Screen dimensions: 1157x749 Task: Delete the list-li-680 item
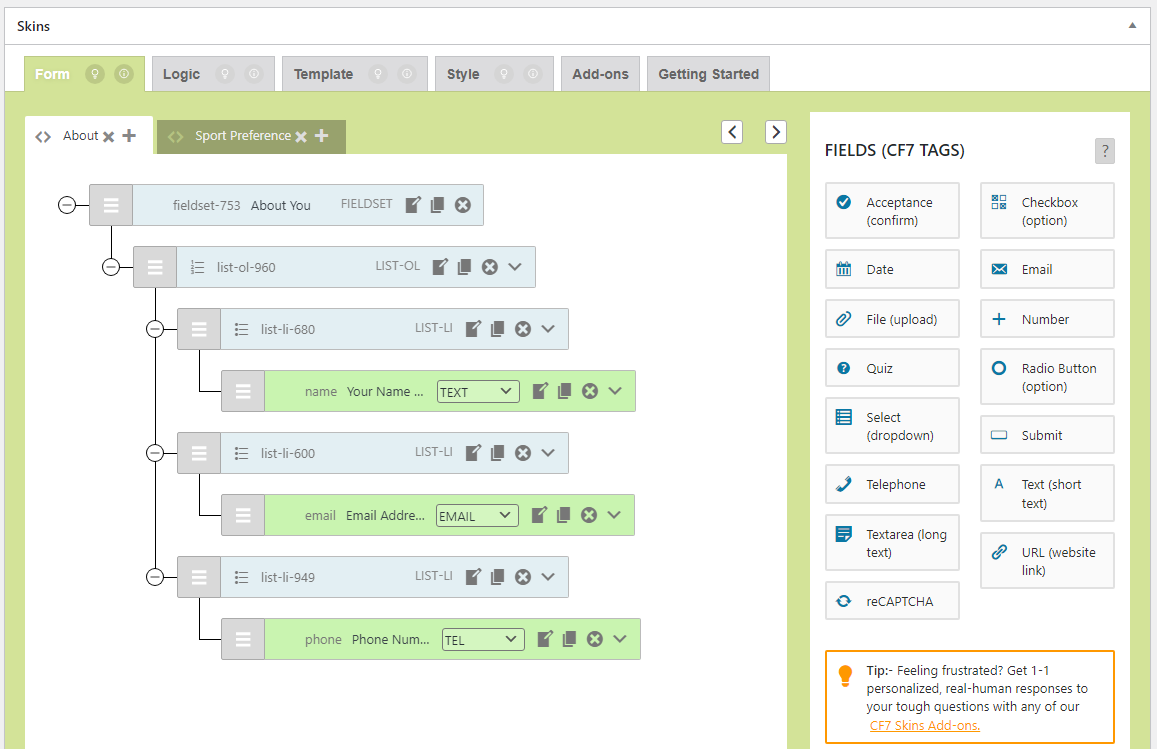[522, 329]
